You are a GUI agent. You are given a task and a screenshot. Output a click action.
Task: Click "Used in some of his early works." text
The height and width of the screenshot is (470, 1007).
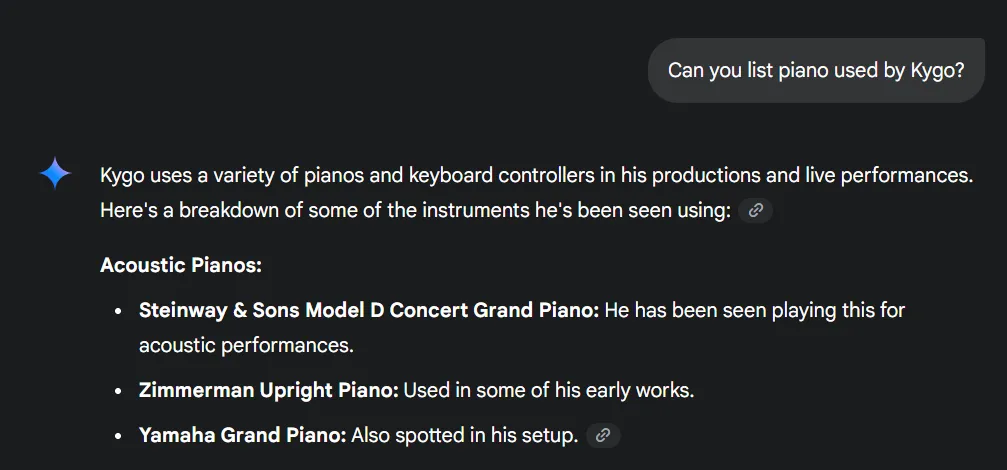[x=548, y=390]
